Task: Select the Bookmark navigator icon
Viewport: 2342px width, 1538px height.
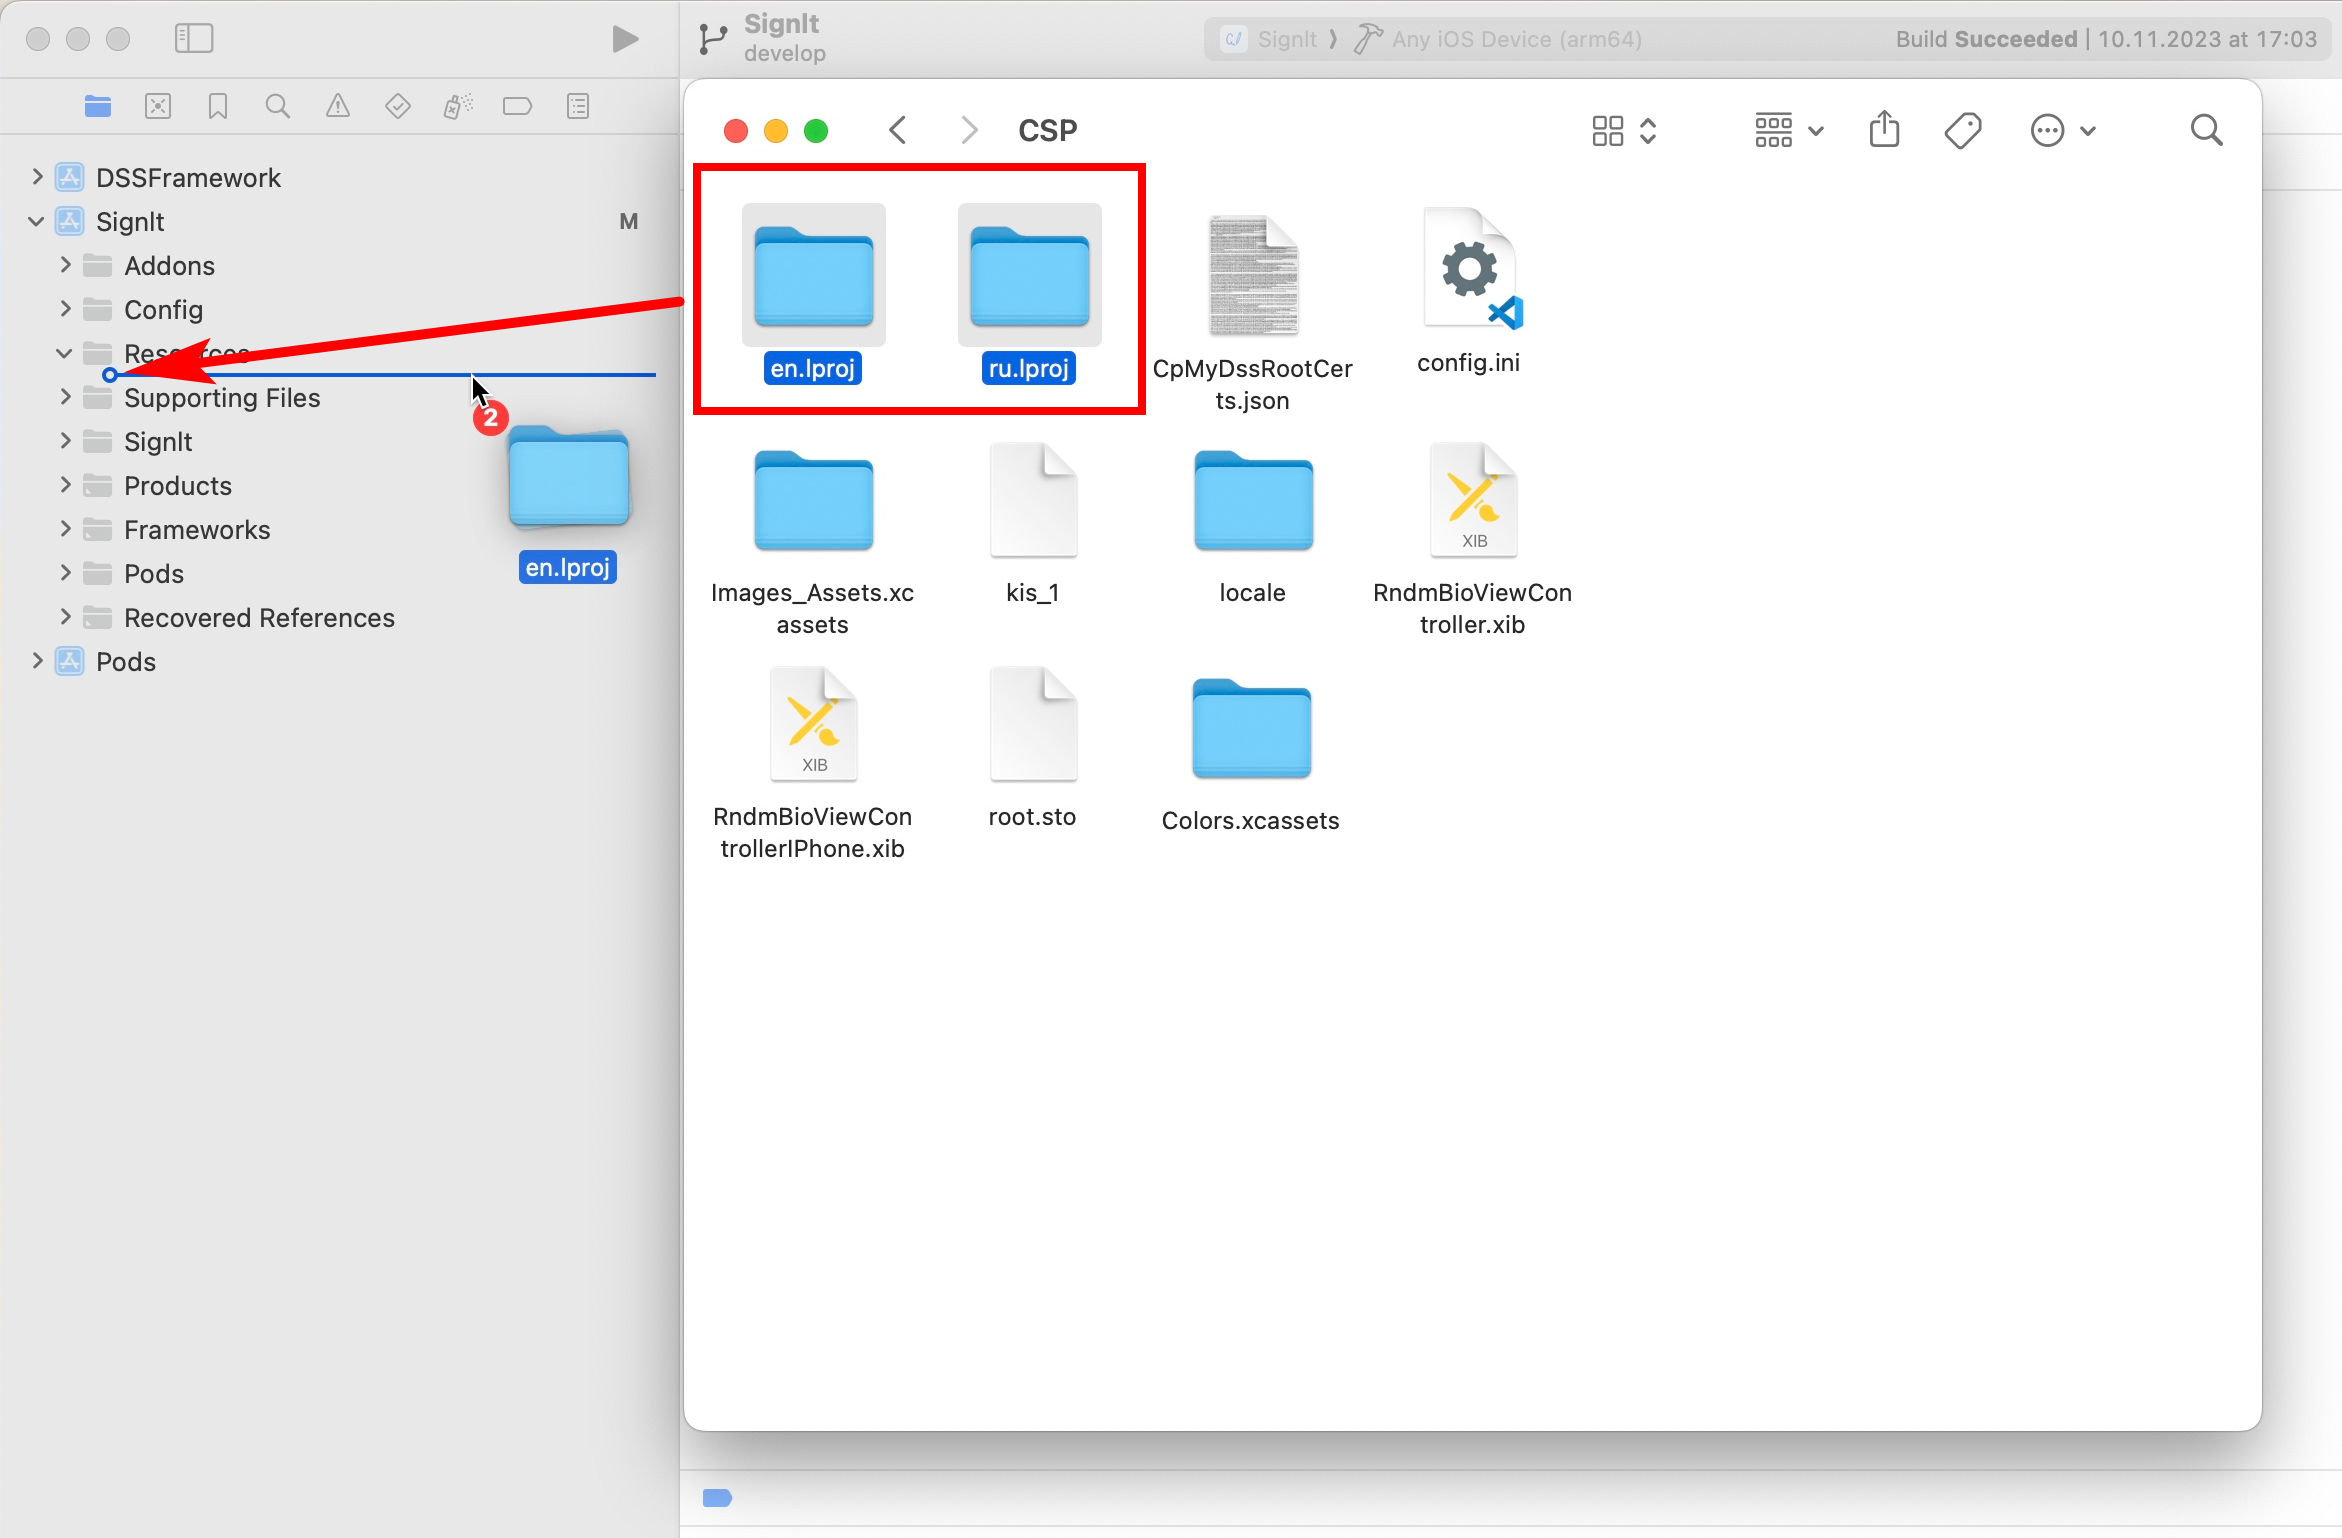Action: pyautogui.click(x=217, y=106)
